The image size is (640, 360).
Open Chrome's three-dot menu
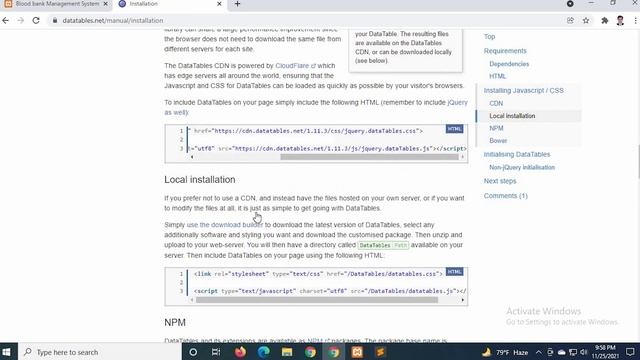636,20
